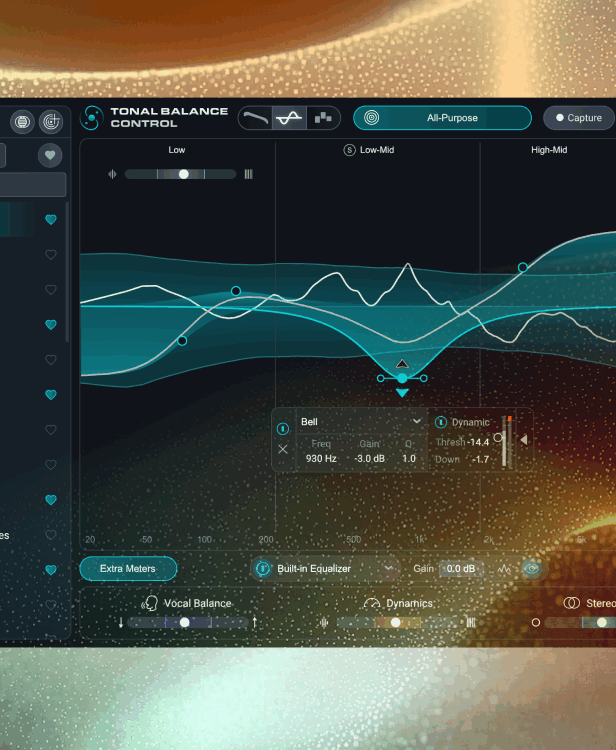
Task: Toggle the Bell band power button
Action: tap(283, 429)
